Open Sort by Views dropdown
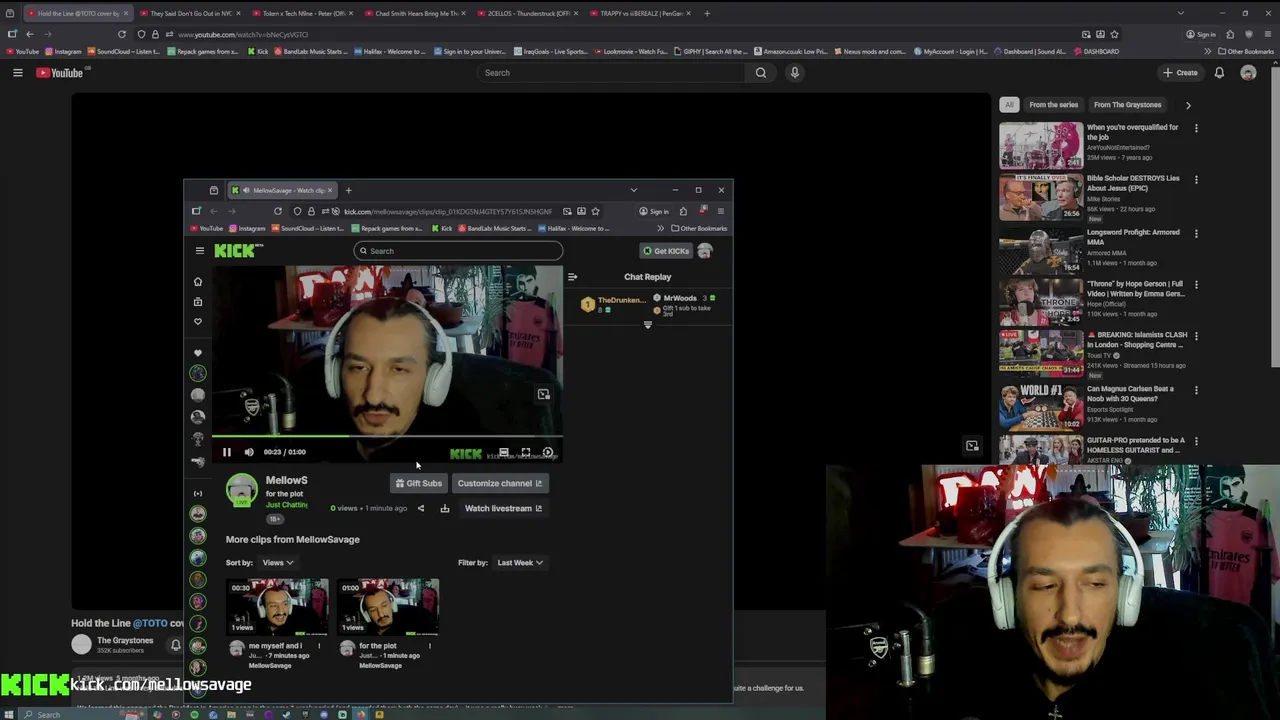Viewport: 1280px width, 720px height. tap(278, 563)
